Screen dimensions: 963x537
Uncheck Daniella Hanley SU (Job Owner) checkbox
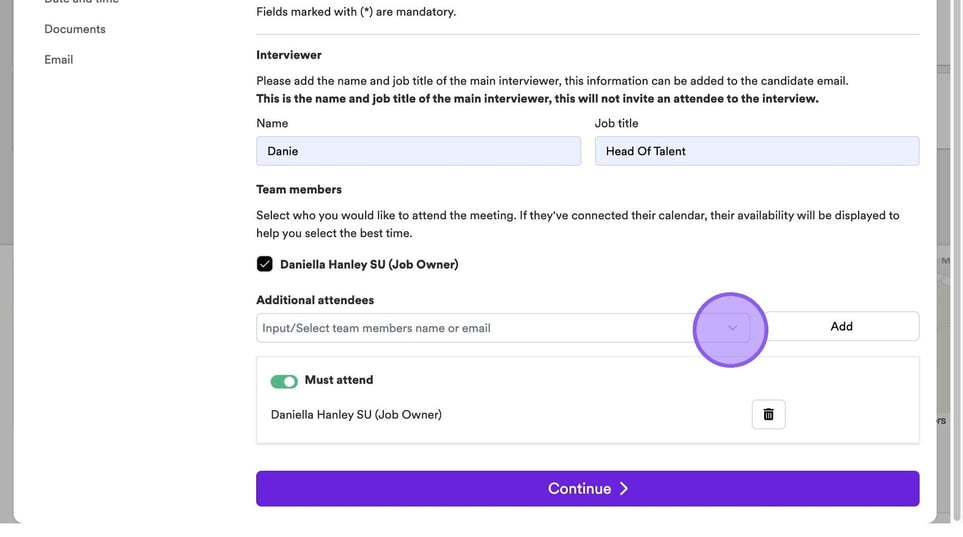[x=265, y=265]
